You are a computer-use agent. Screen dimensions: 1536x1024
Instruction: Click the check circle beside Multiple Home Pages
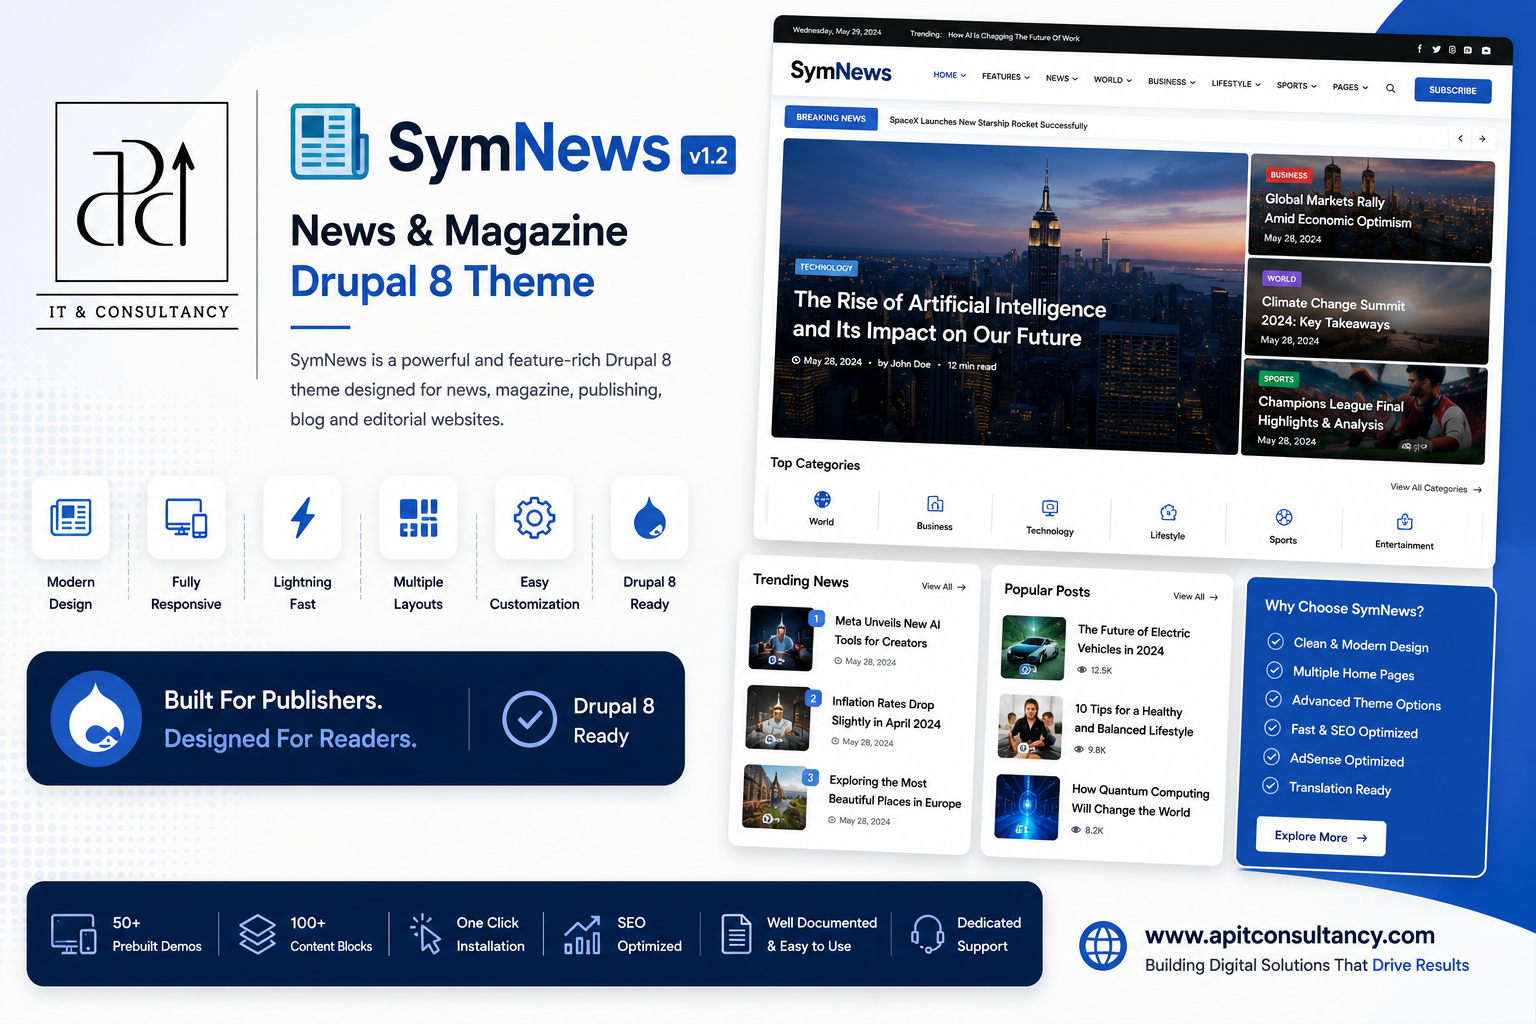tap(1274, 670)
